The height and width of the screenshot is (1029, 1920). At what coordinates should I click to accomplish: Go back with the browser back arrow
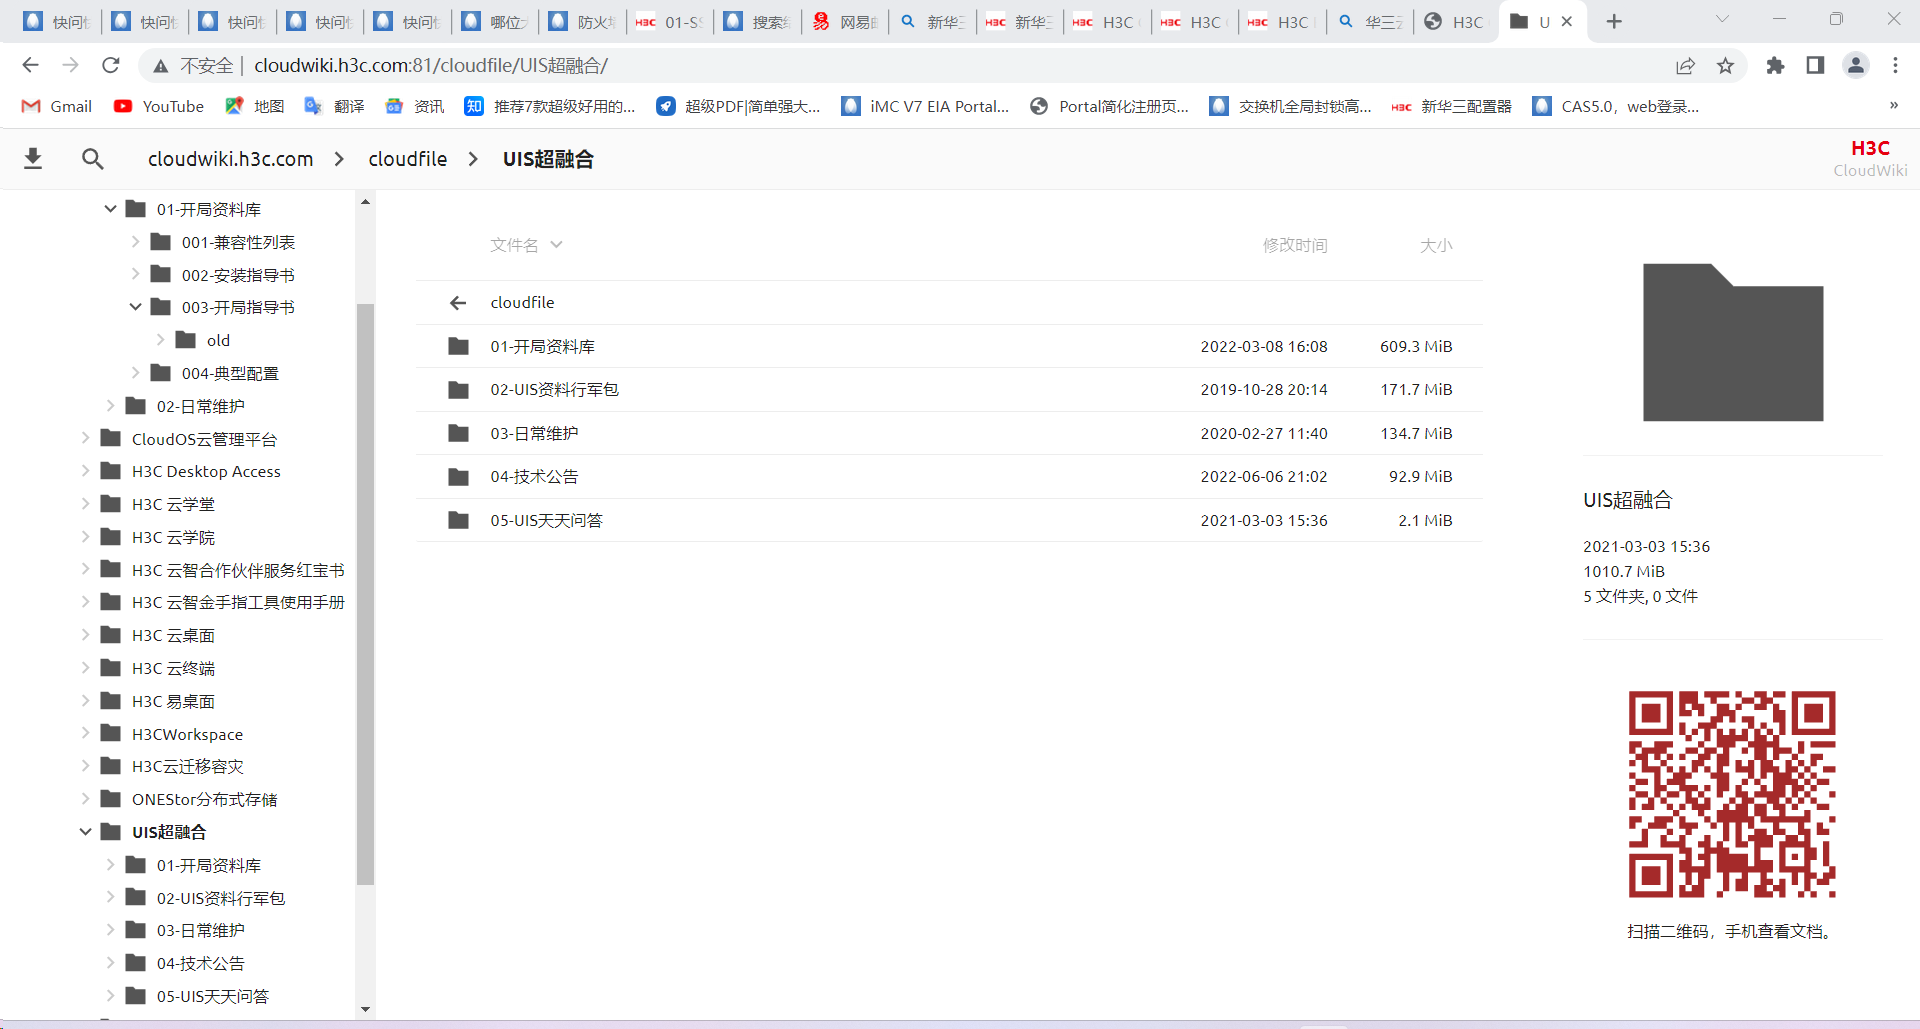pos(30,65)
